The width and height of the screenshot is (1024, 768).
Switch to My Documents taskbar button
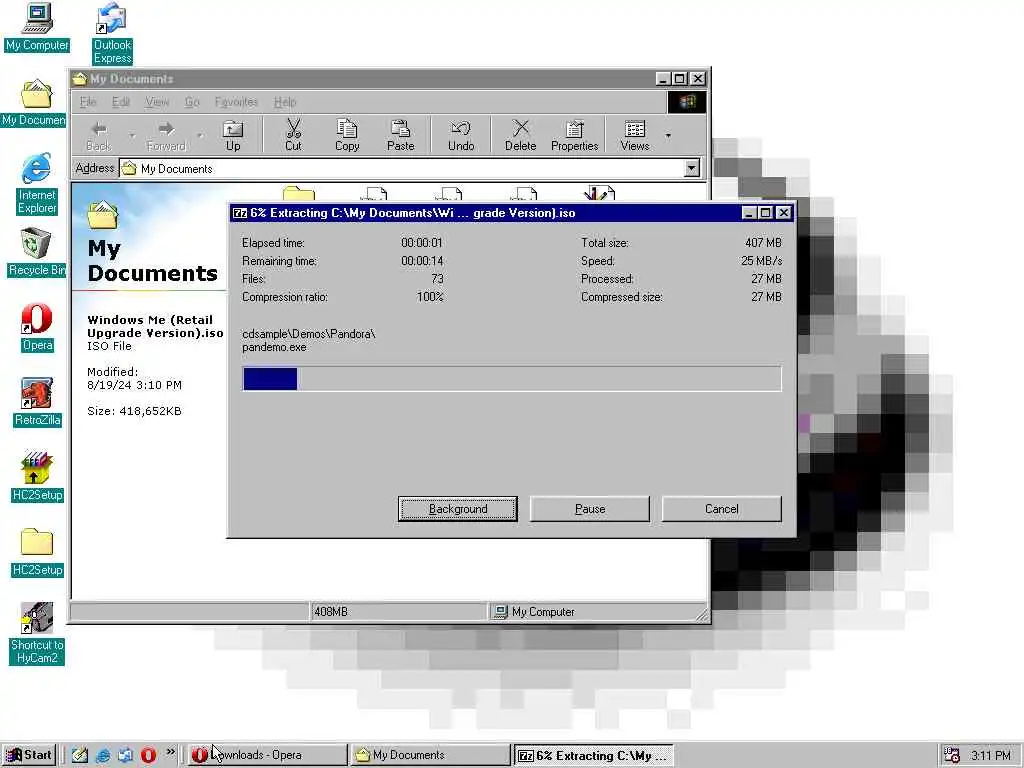[430, 755]
